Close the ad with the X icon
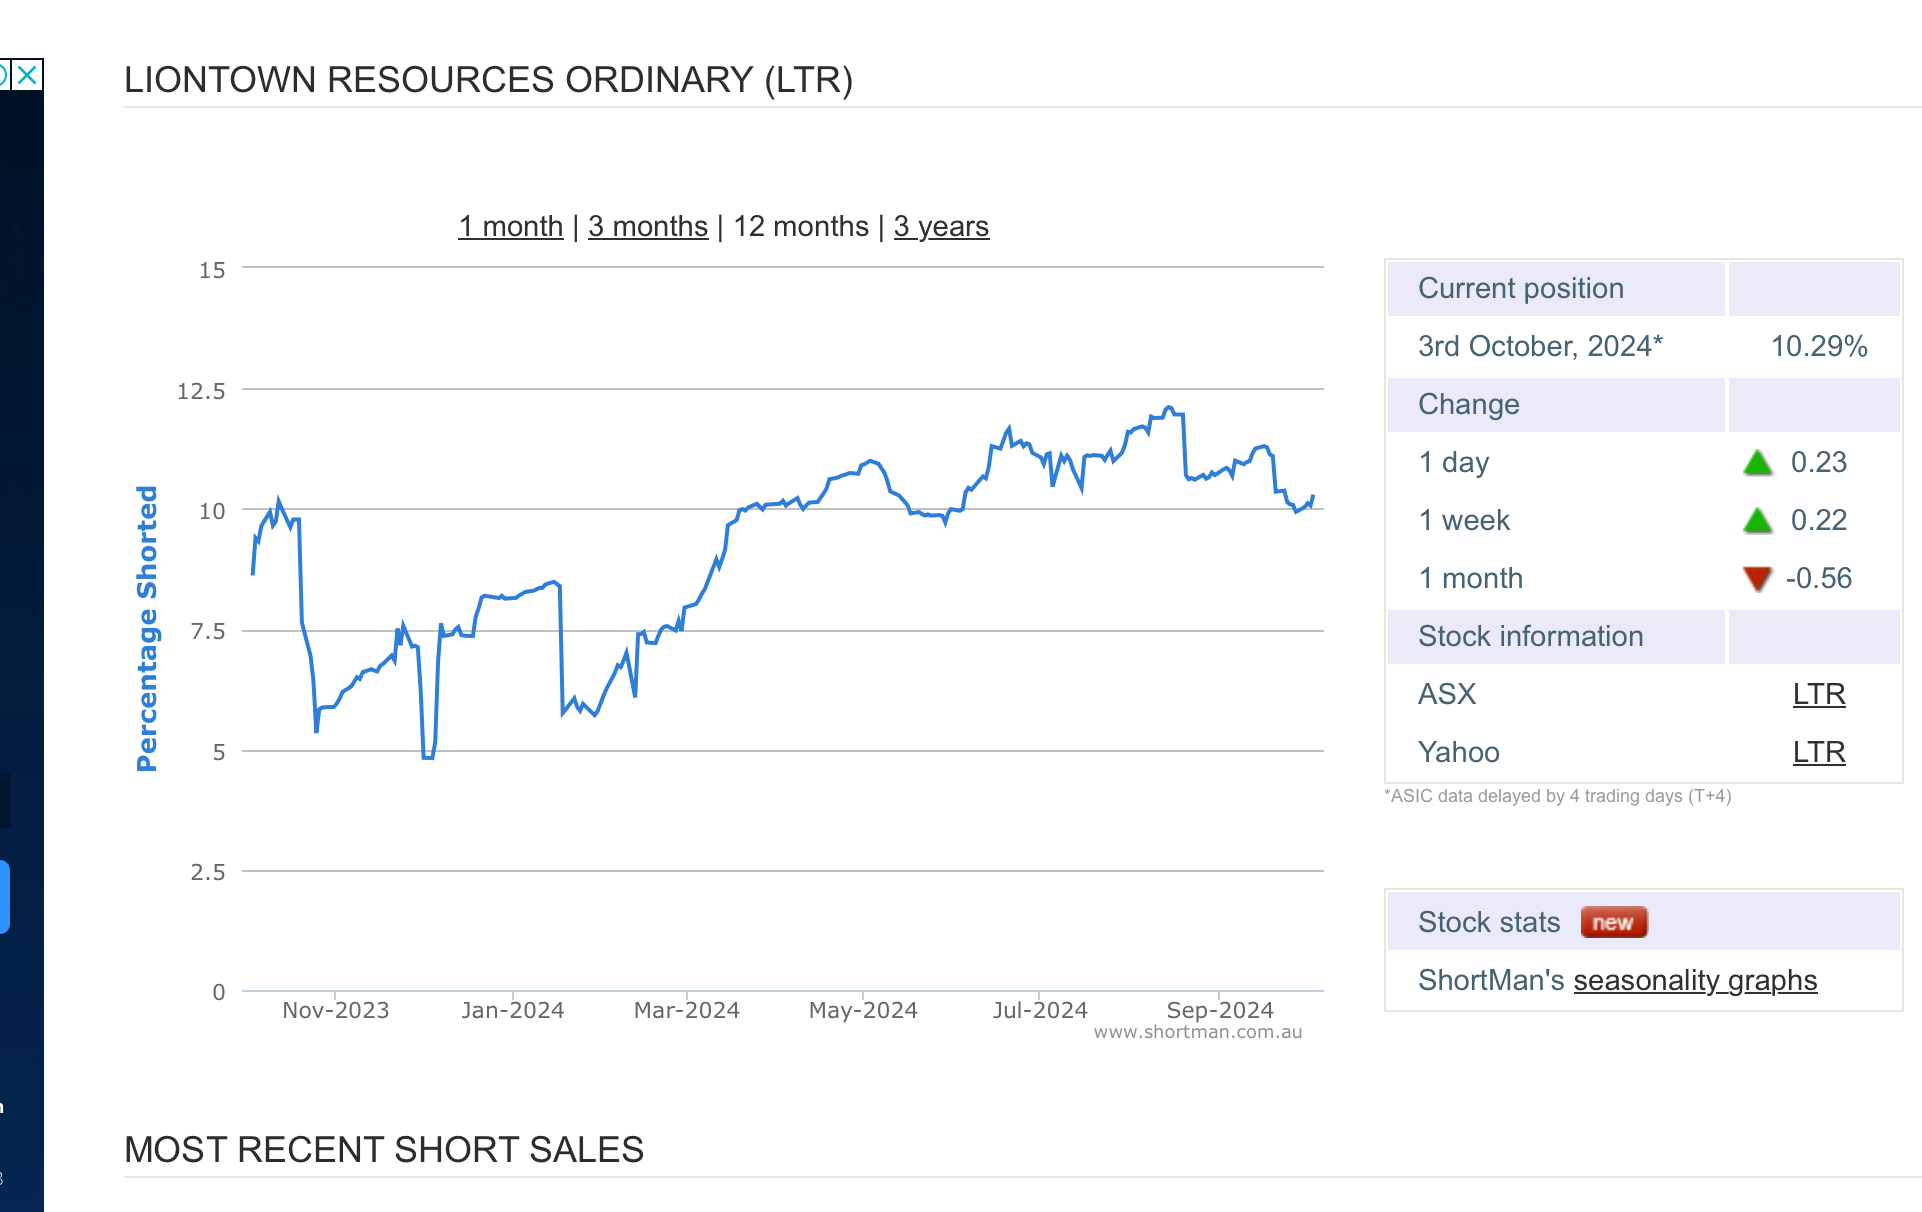Viewport: 1922px width, 1212px height. 27,75
